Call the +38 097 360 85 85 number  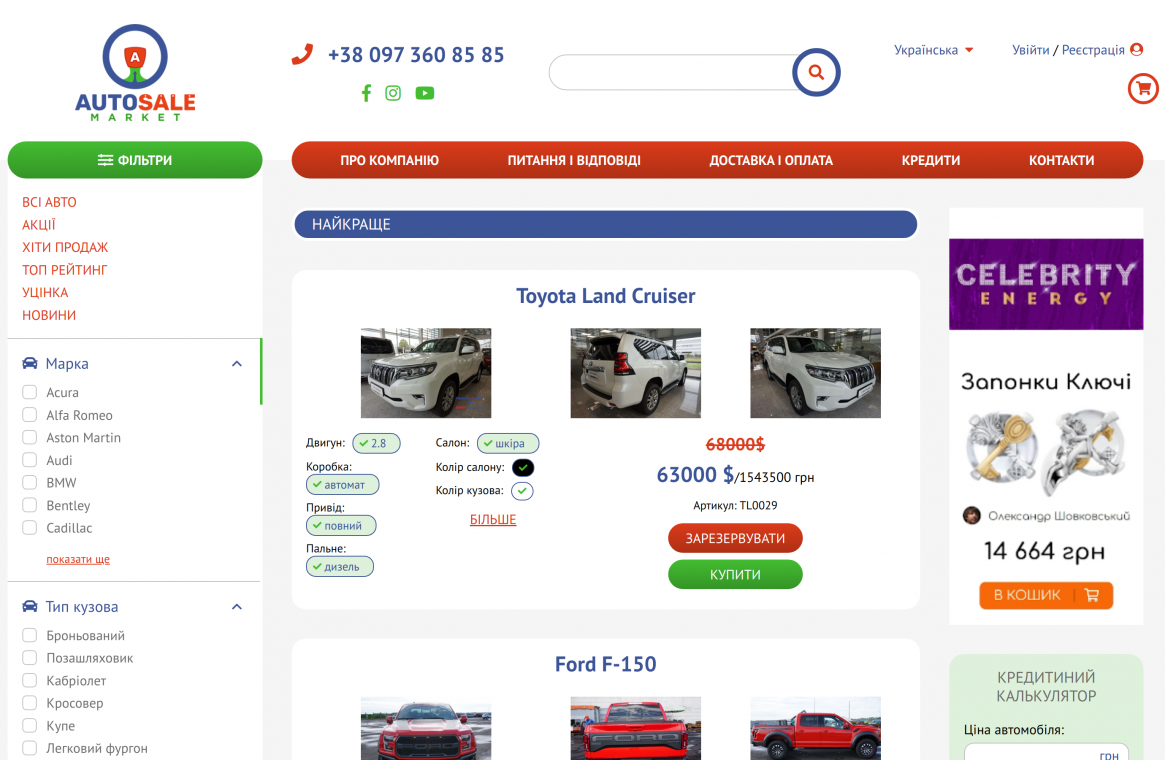pyautogui.click(x=416, y=55)
